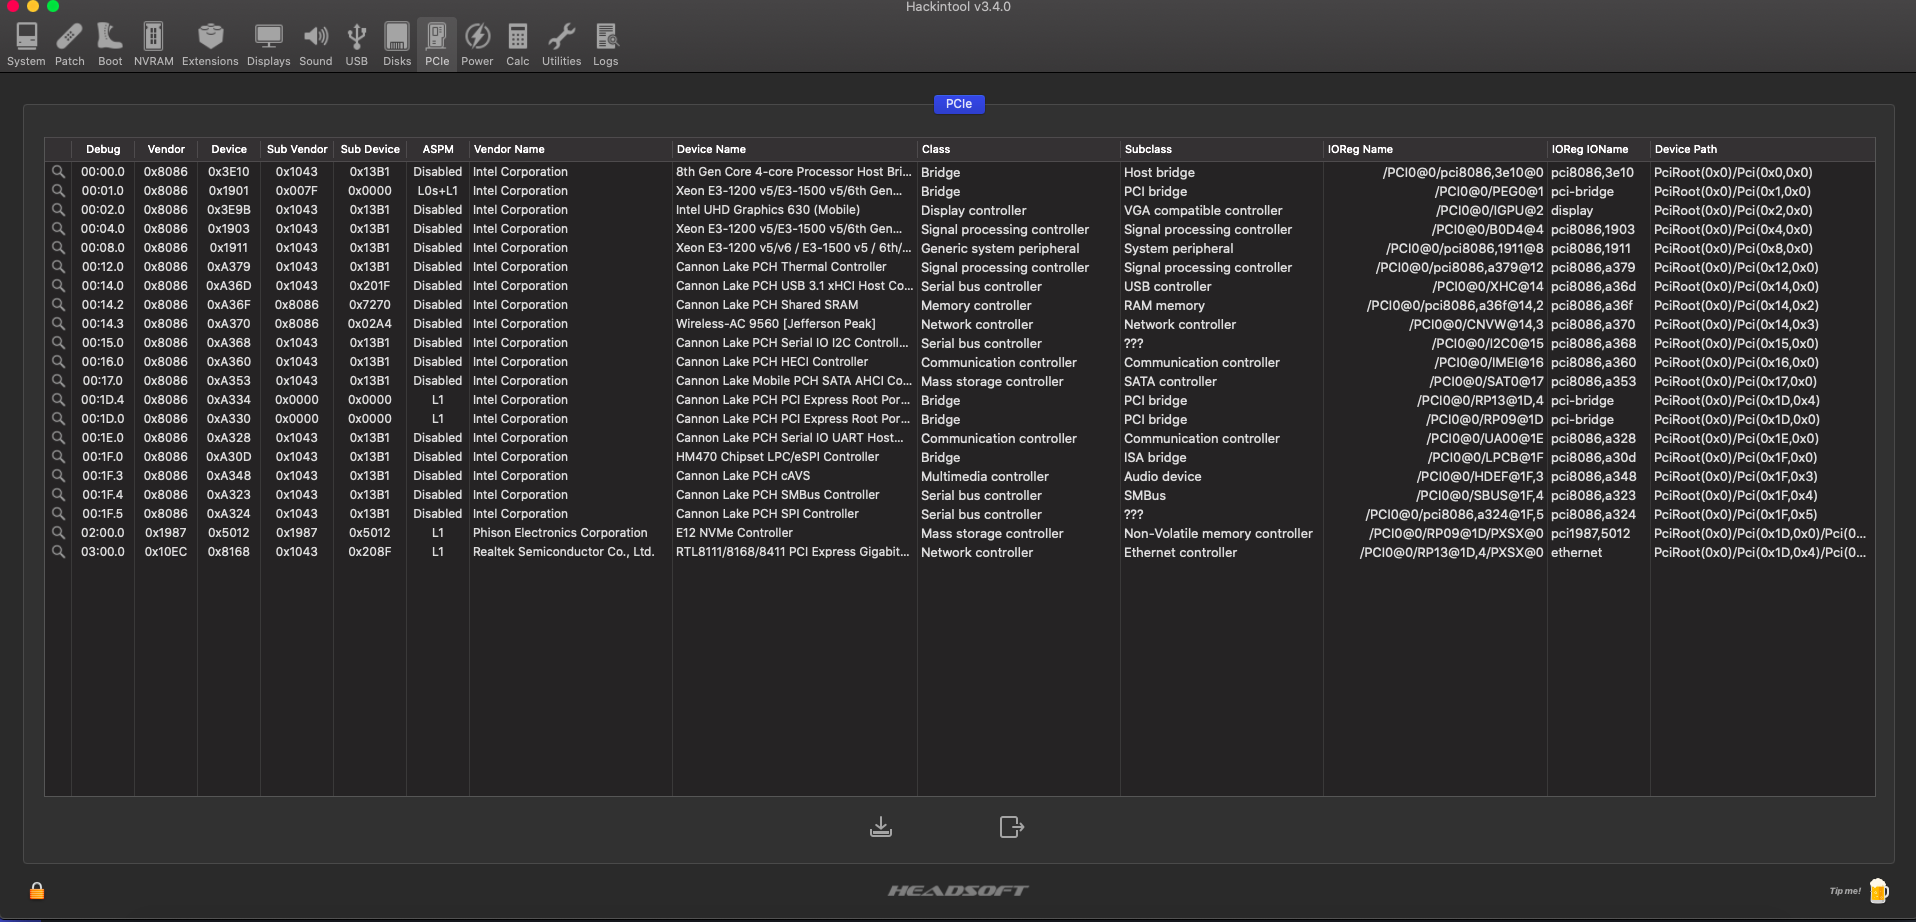Click the Tip me beer icon
1916x922 pixels.
click(x=1878, y=890)
